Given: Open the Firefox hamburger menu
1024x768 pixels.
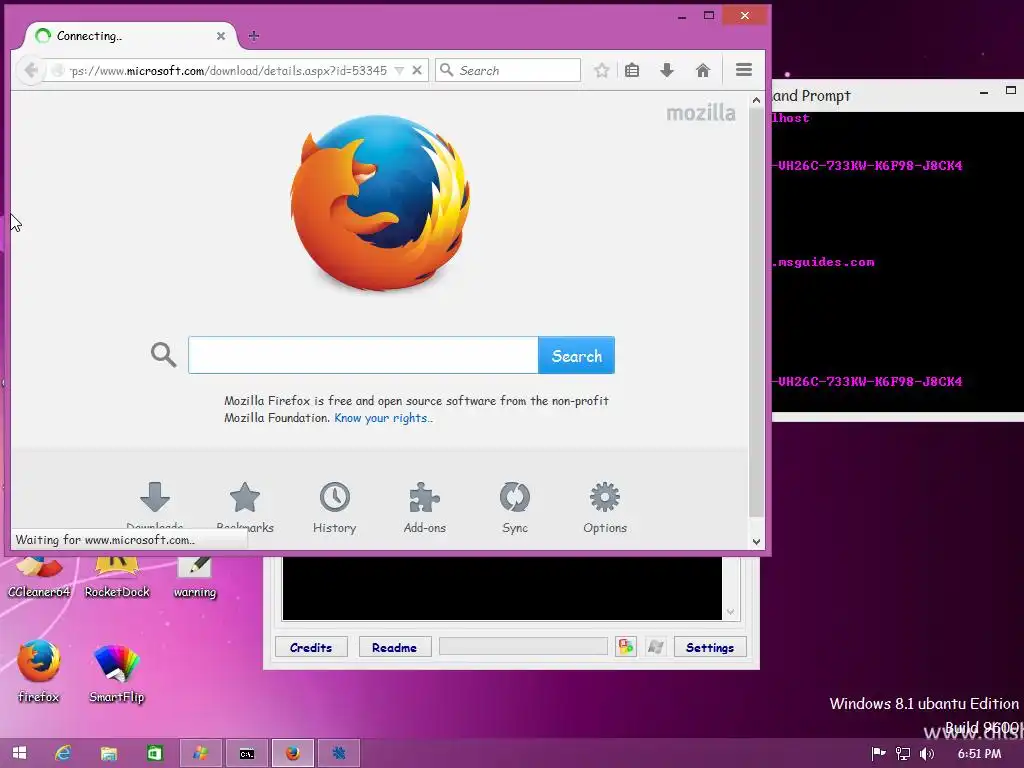Looking at the screenshot, I should pyautogui.click(x=744, y=70).
